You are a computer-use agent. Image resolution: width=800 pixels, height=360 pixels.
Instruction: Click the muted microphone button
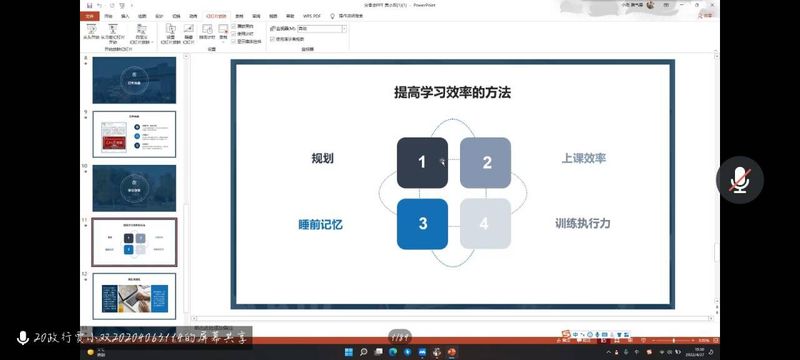pos(739,179)
